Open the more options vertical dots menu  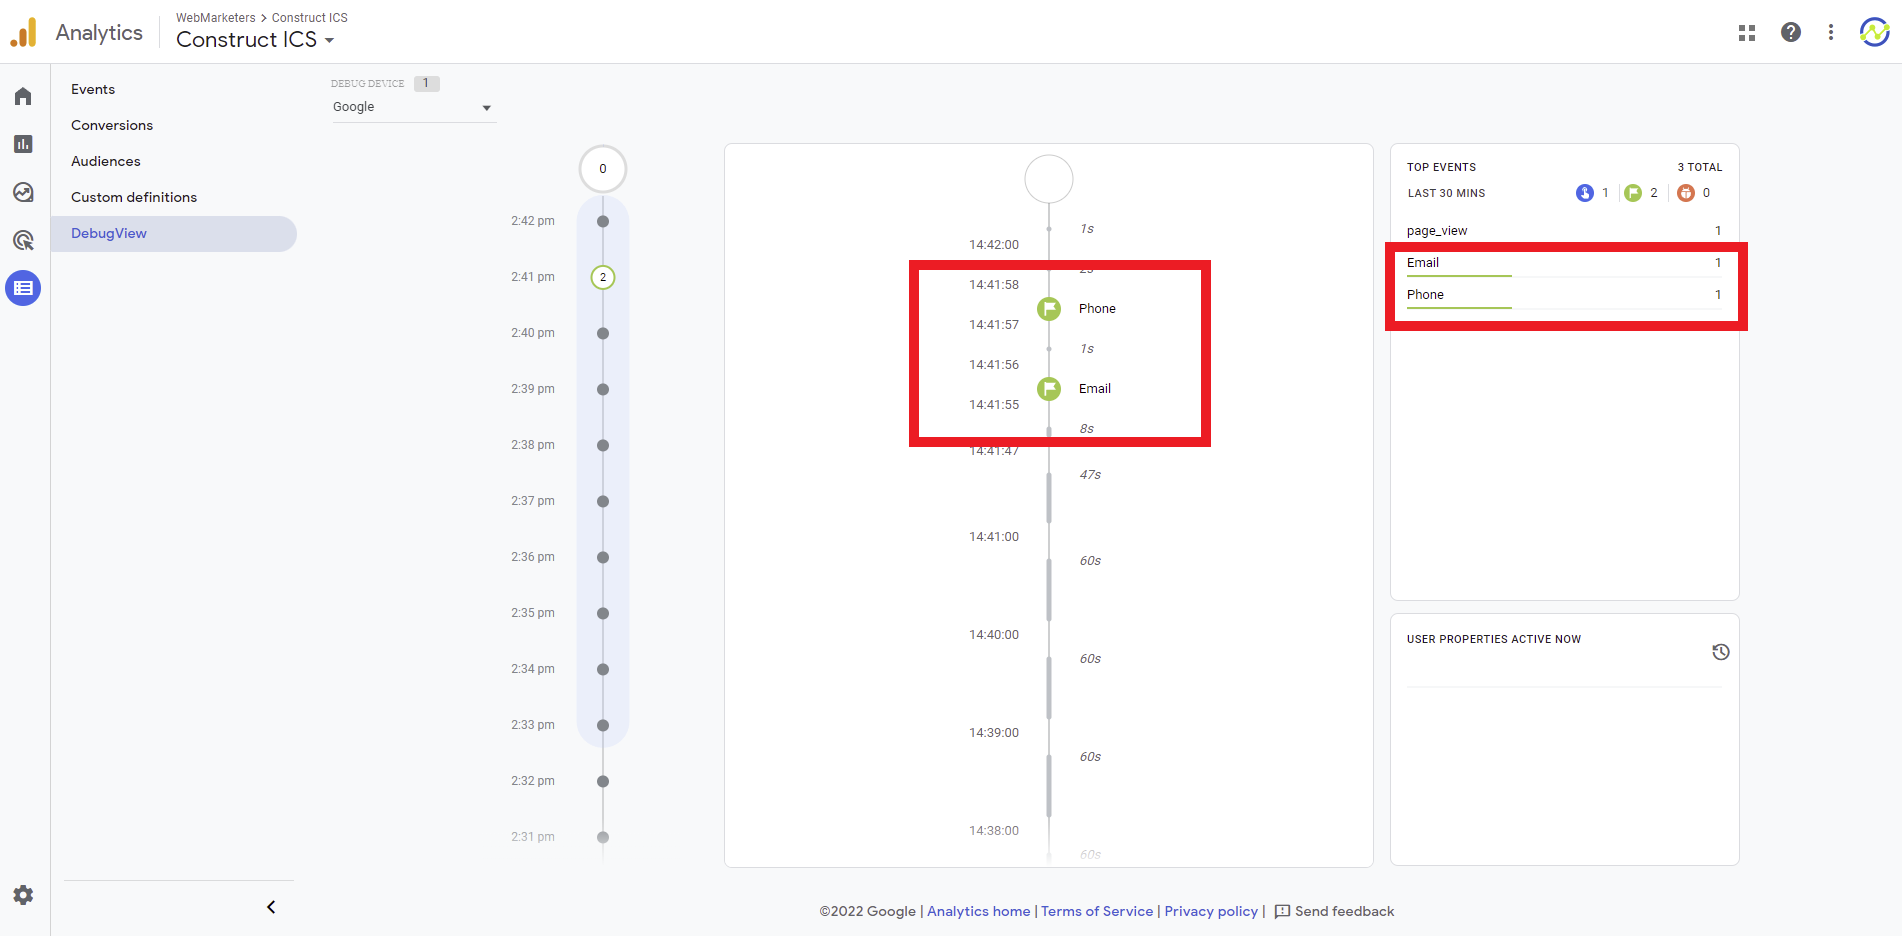(x=1831, y=33)
